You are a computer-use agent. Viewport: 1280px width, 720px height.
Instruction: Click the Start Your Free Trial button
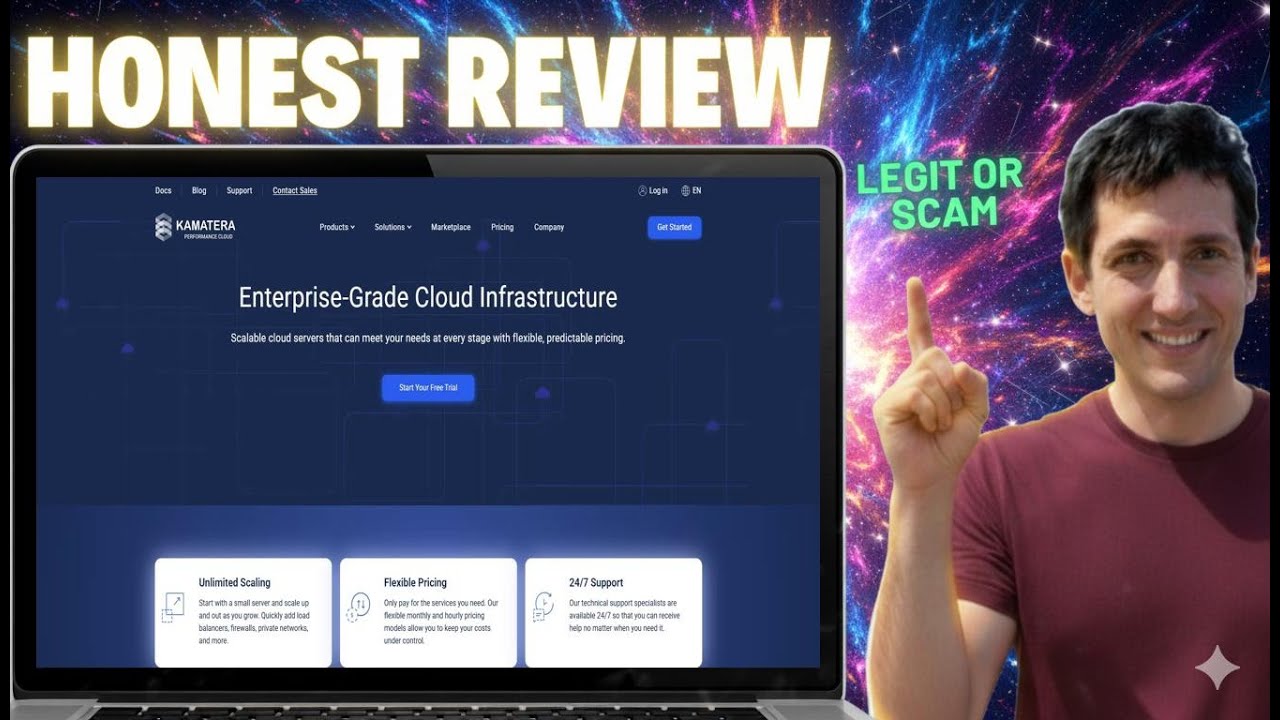click(x=428, y=387)
